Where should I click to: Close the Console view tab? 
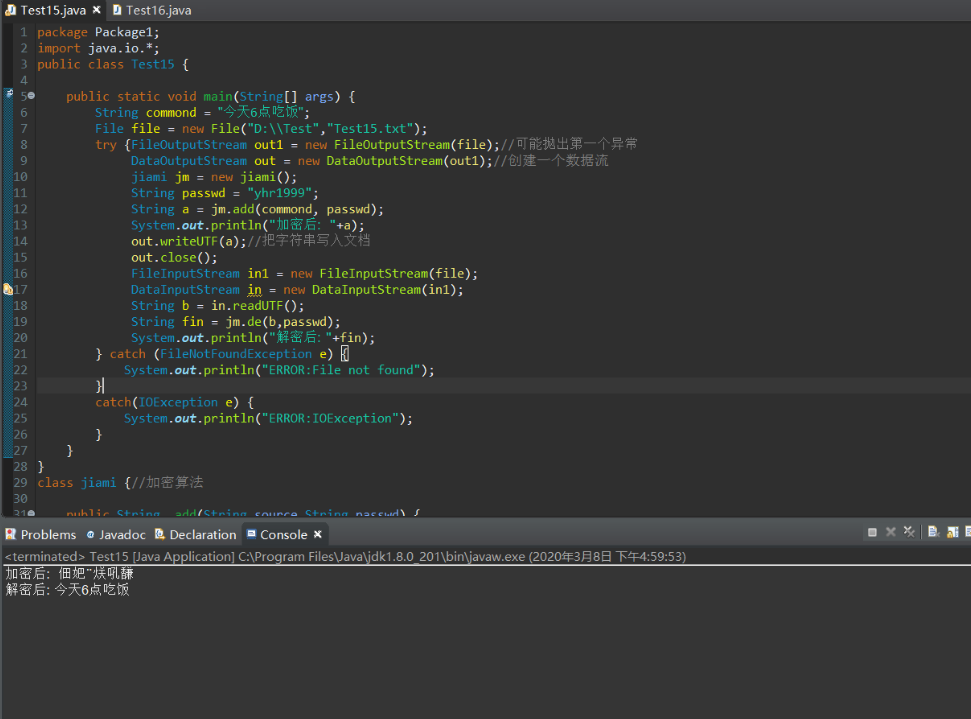[317, 535]
